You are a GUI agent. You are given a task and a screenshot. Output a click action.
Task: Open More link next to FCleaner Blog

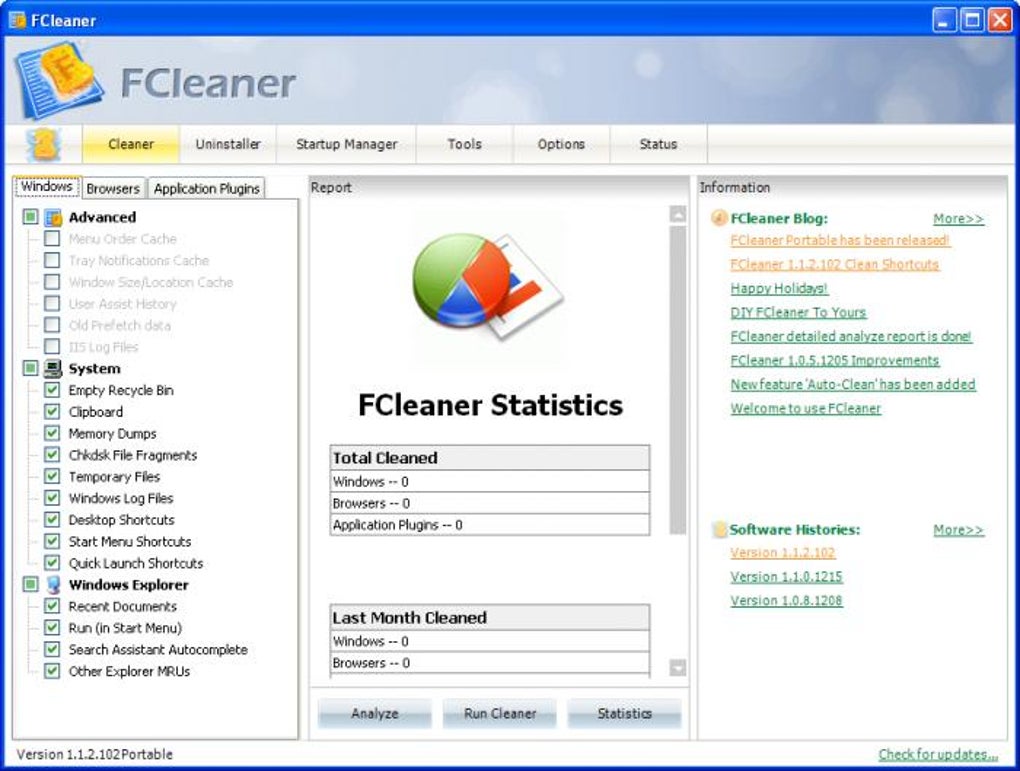958,219
